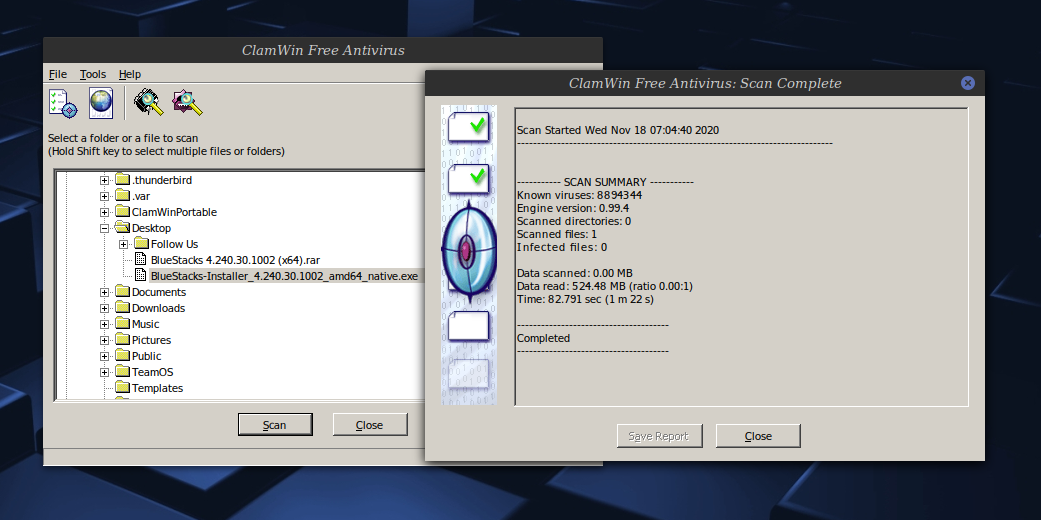Select the TeamOS folder label
Viewport: 1041px width, 520px height.
click(x=152, y=373)
